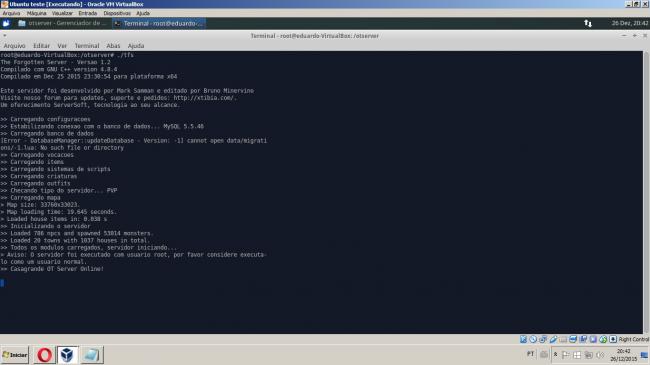Click the VirtualBox title bar app icon
Viewport: 650px width, 365px height.
pos(5,4)
